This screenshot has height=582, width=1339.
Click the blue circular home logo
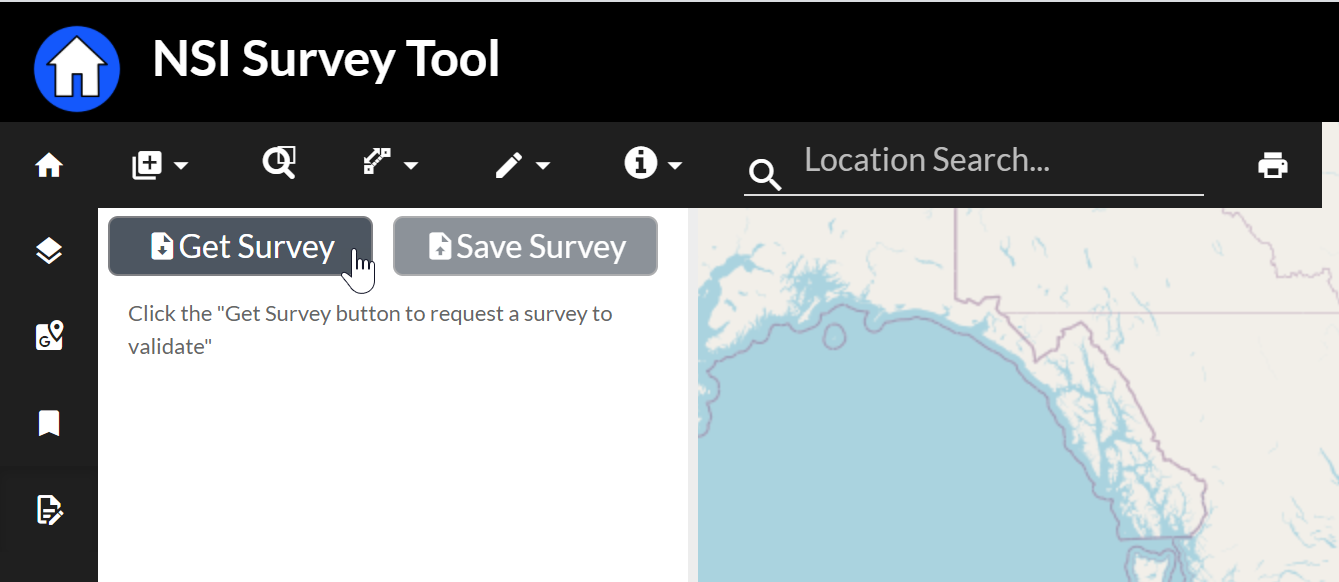pyautogui.click(x=77, y=68)
